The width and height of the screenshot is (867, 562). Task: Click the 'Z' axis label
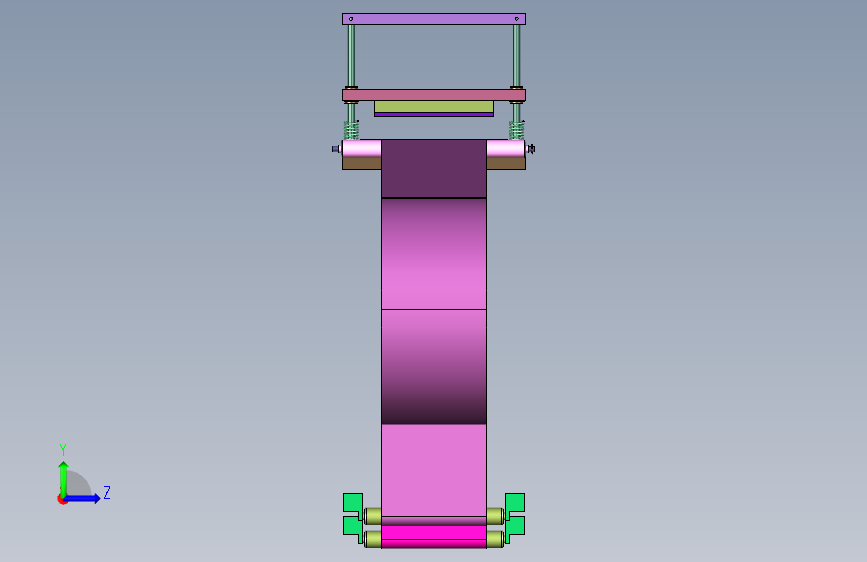pos(107,492)
